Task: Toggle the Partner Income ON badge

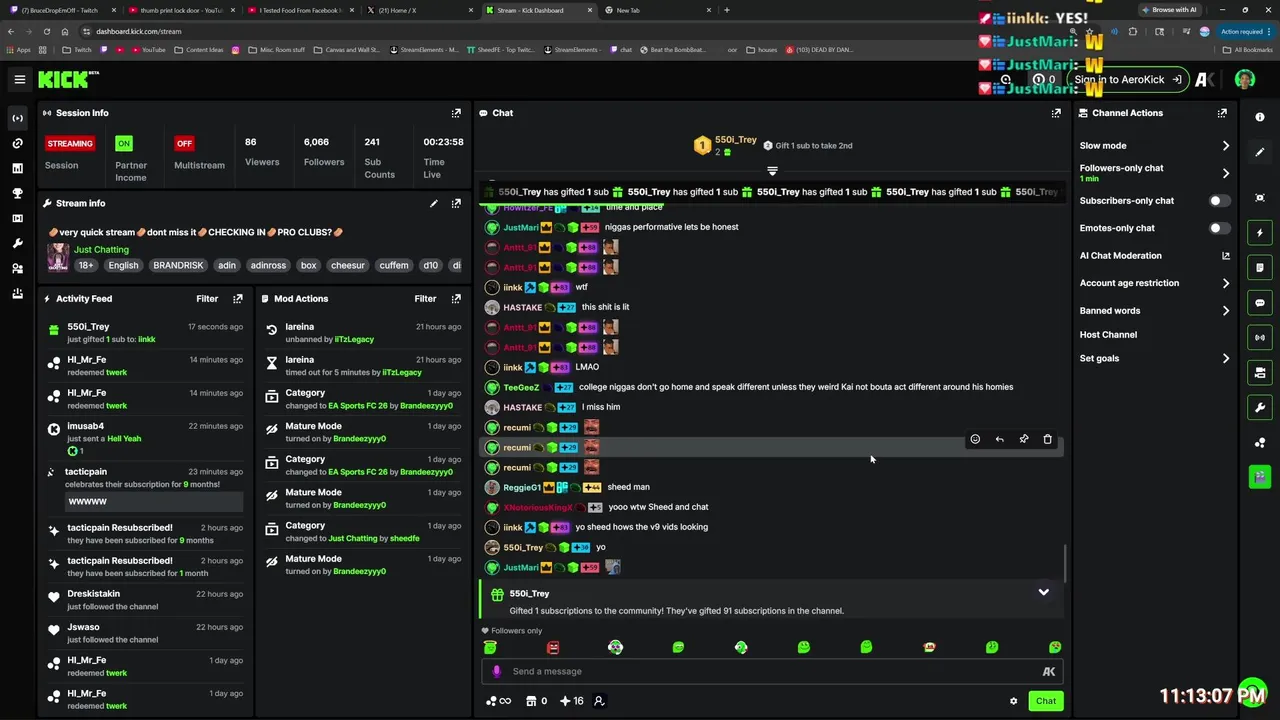Action: click(124, 143)
